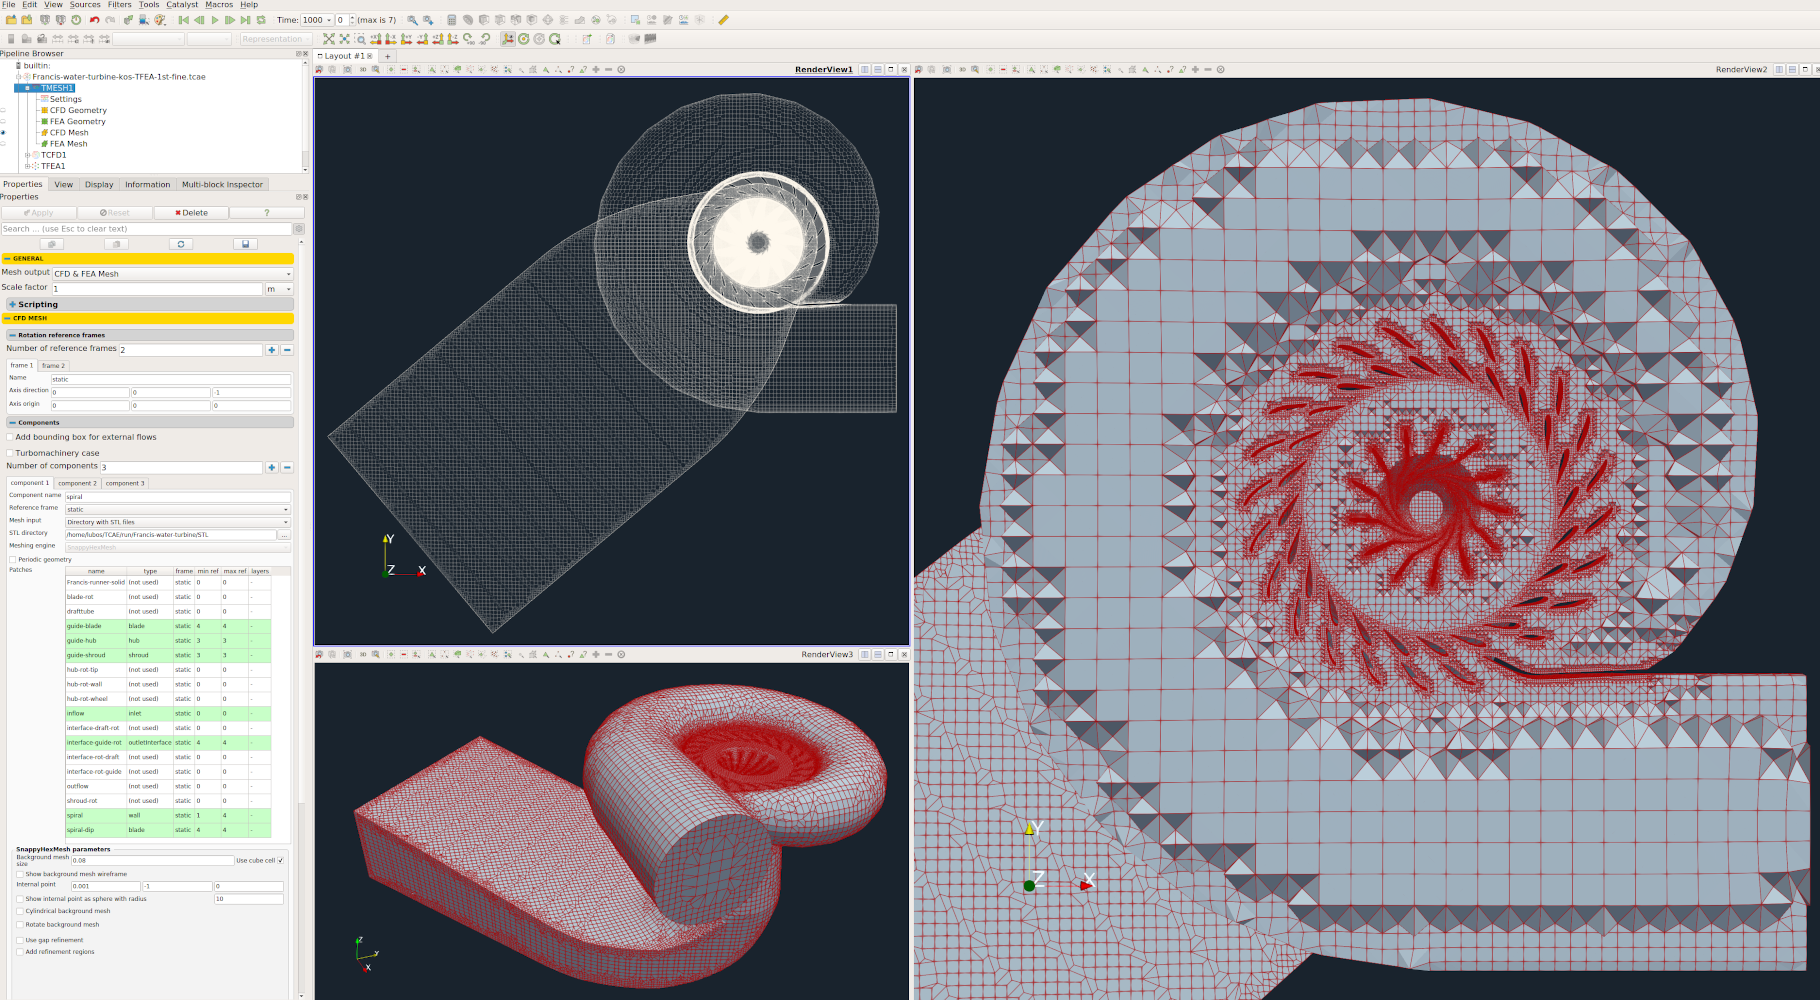Click the save icon in Properties panel

[245, 244]
